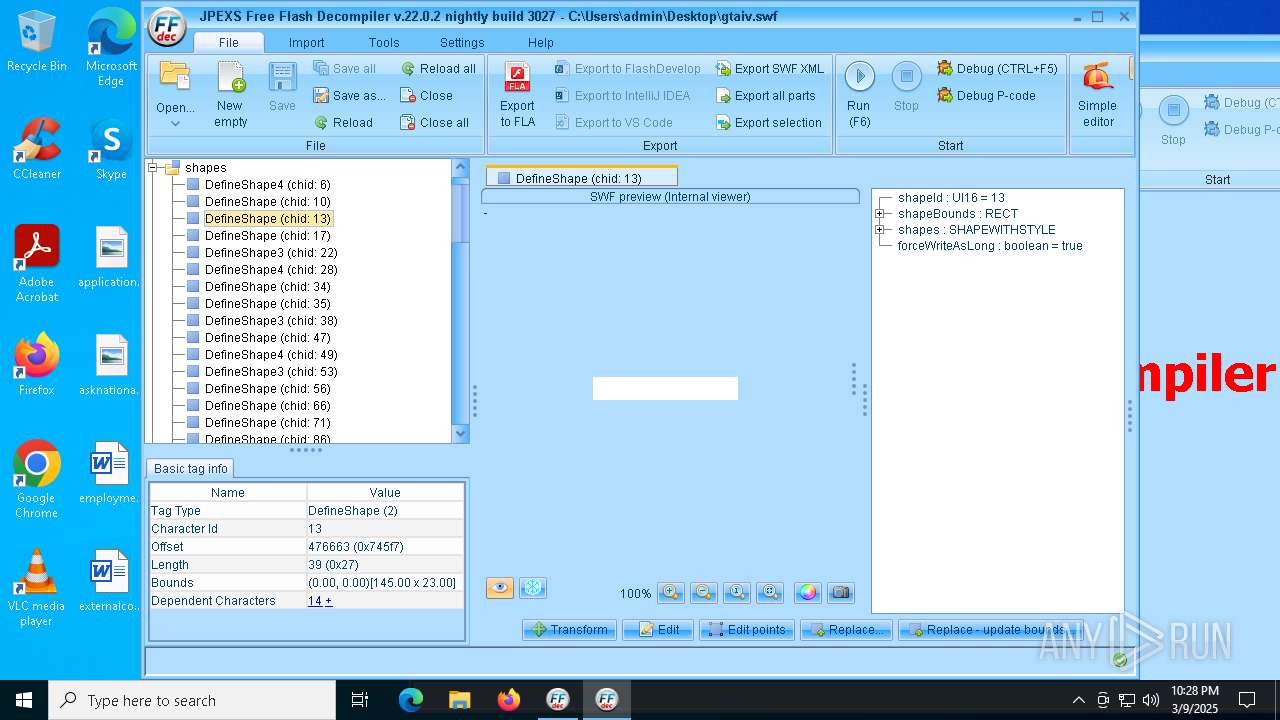1280x720 pixels.
Task: Click the Windows Start button
Action: pos(24,700)
